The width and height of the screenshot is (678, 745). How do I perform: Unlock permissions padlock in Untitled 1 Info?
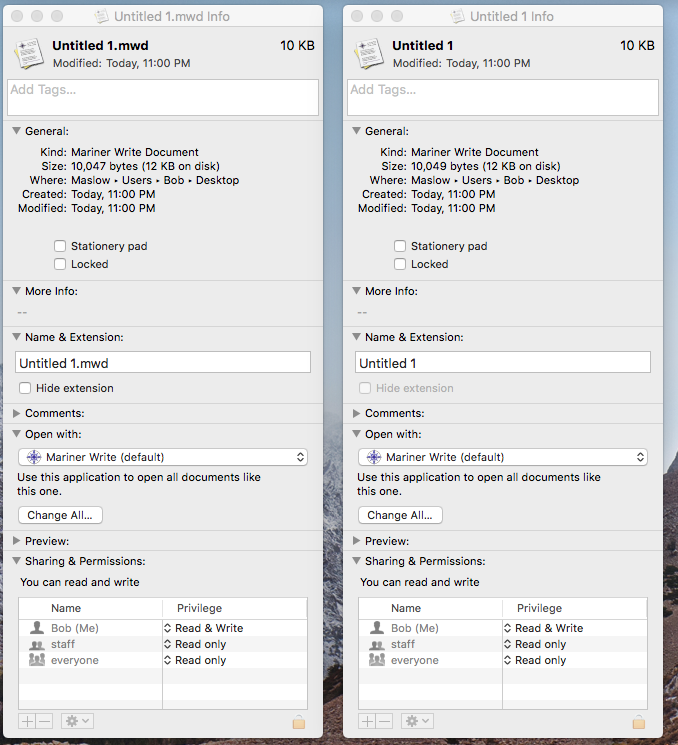(639, 722)
